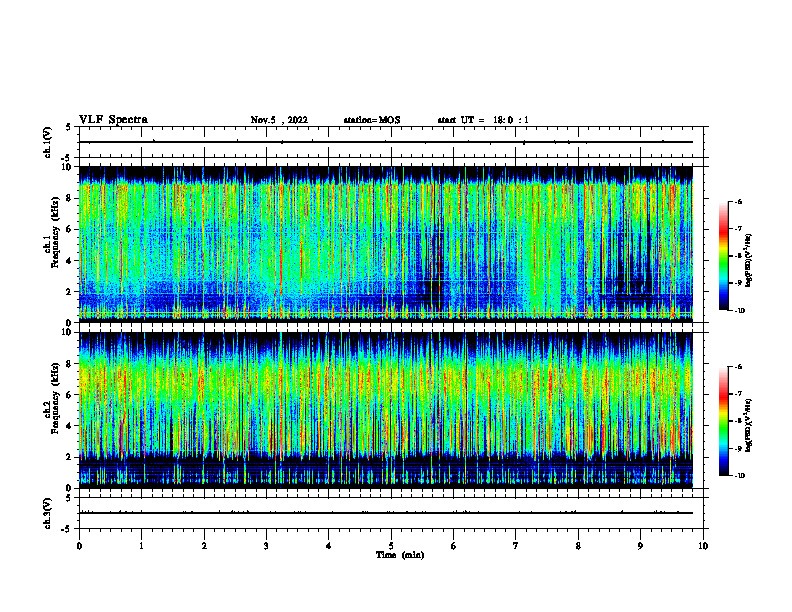Click the "-10" label on upper colorbar

(739, 311)
